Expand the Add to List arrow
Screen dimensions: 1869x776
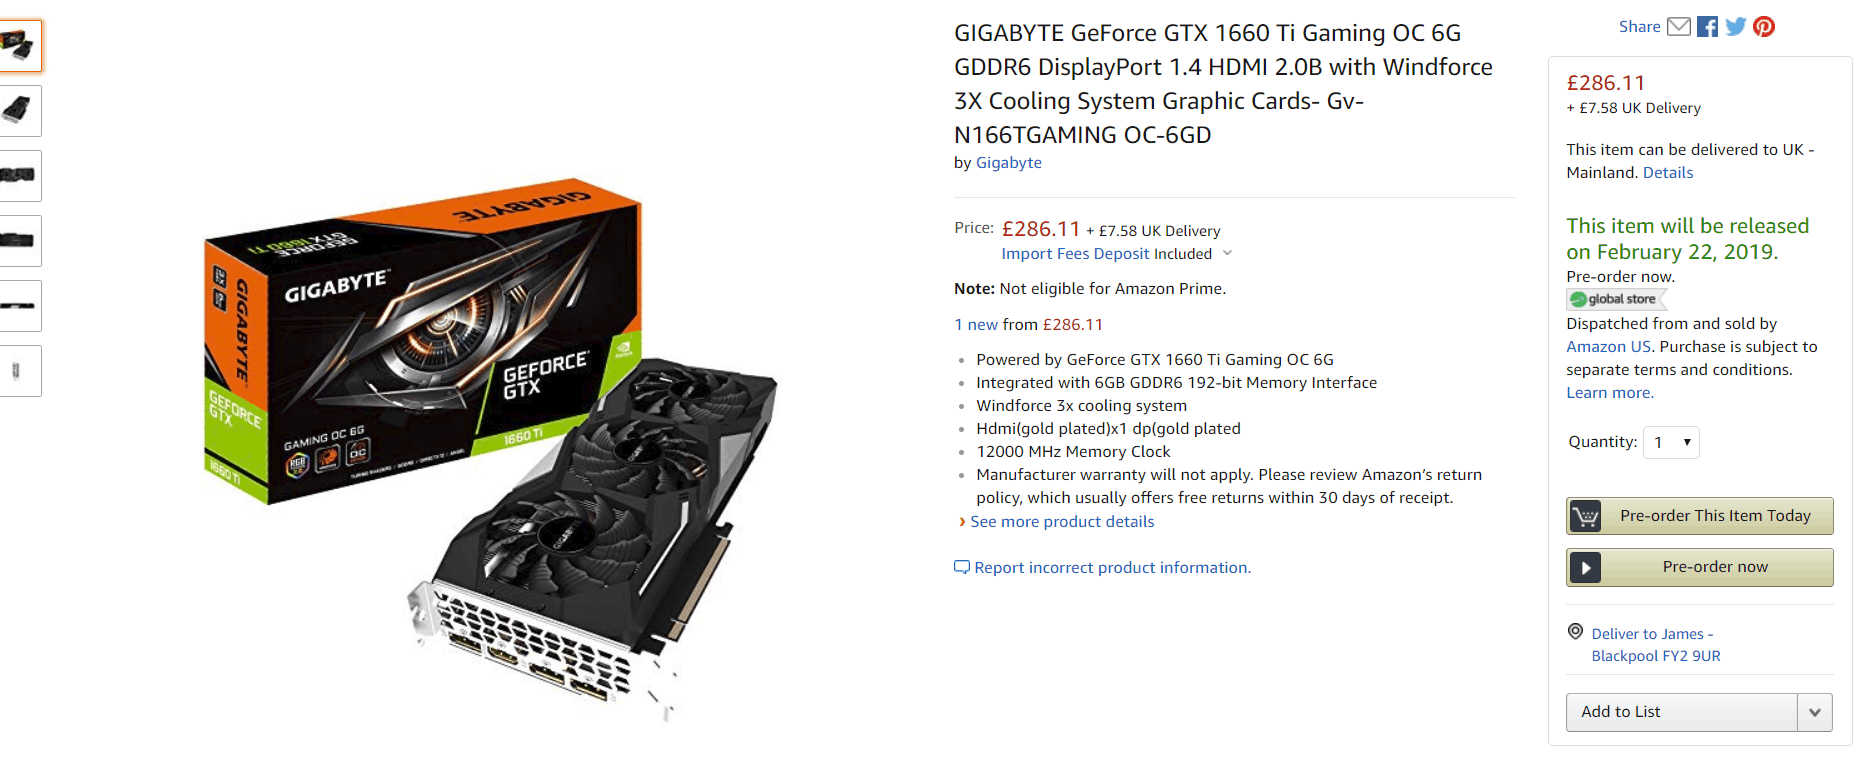[x=1814, y=712]
